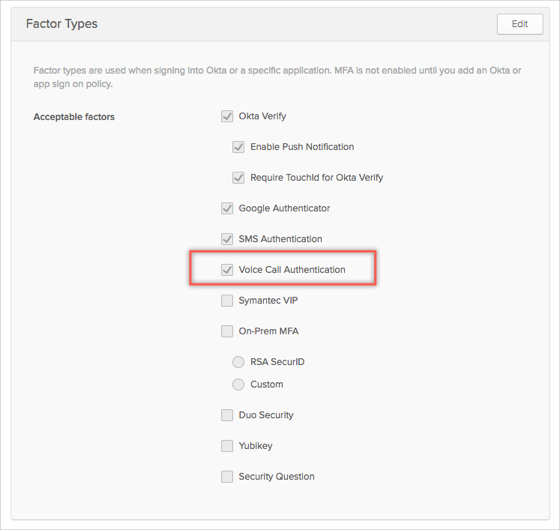Click the Voice Call Authentication label
Viewport: 560px width, 530px height.
pos(292,270)
